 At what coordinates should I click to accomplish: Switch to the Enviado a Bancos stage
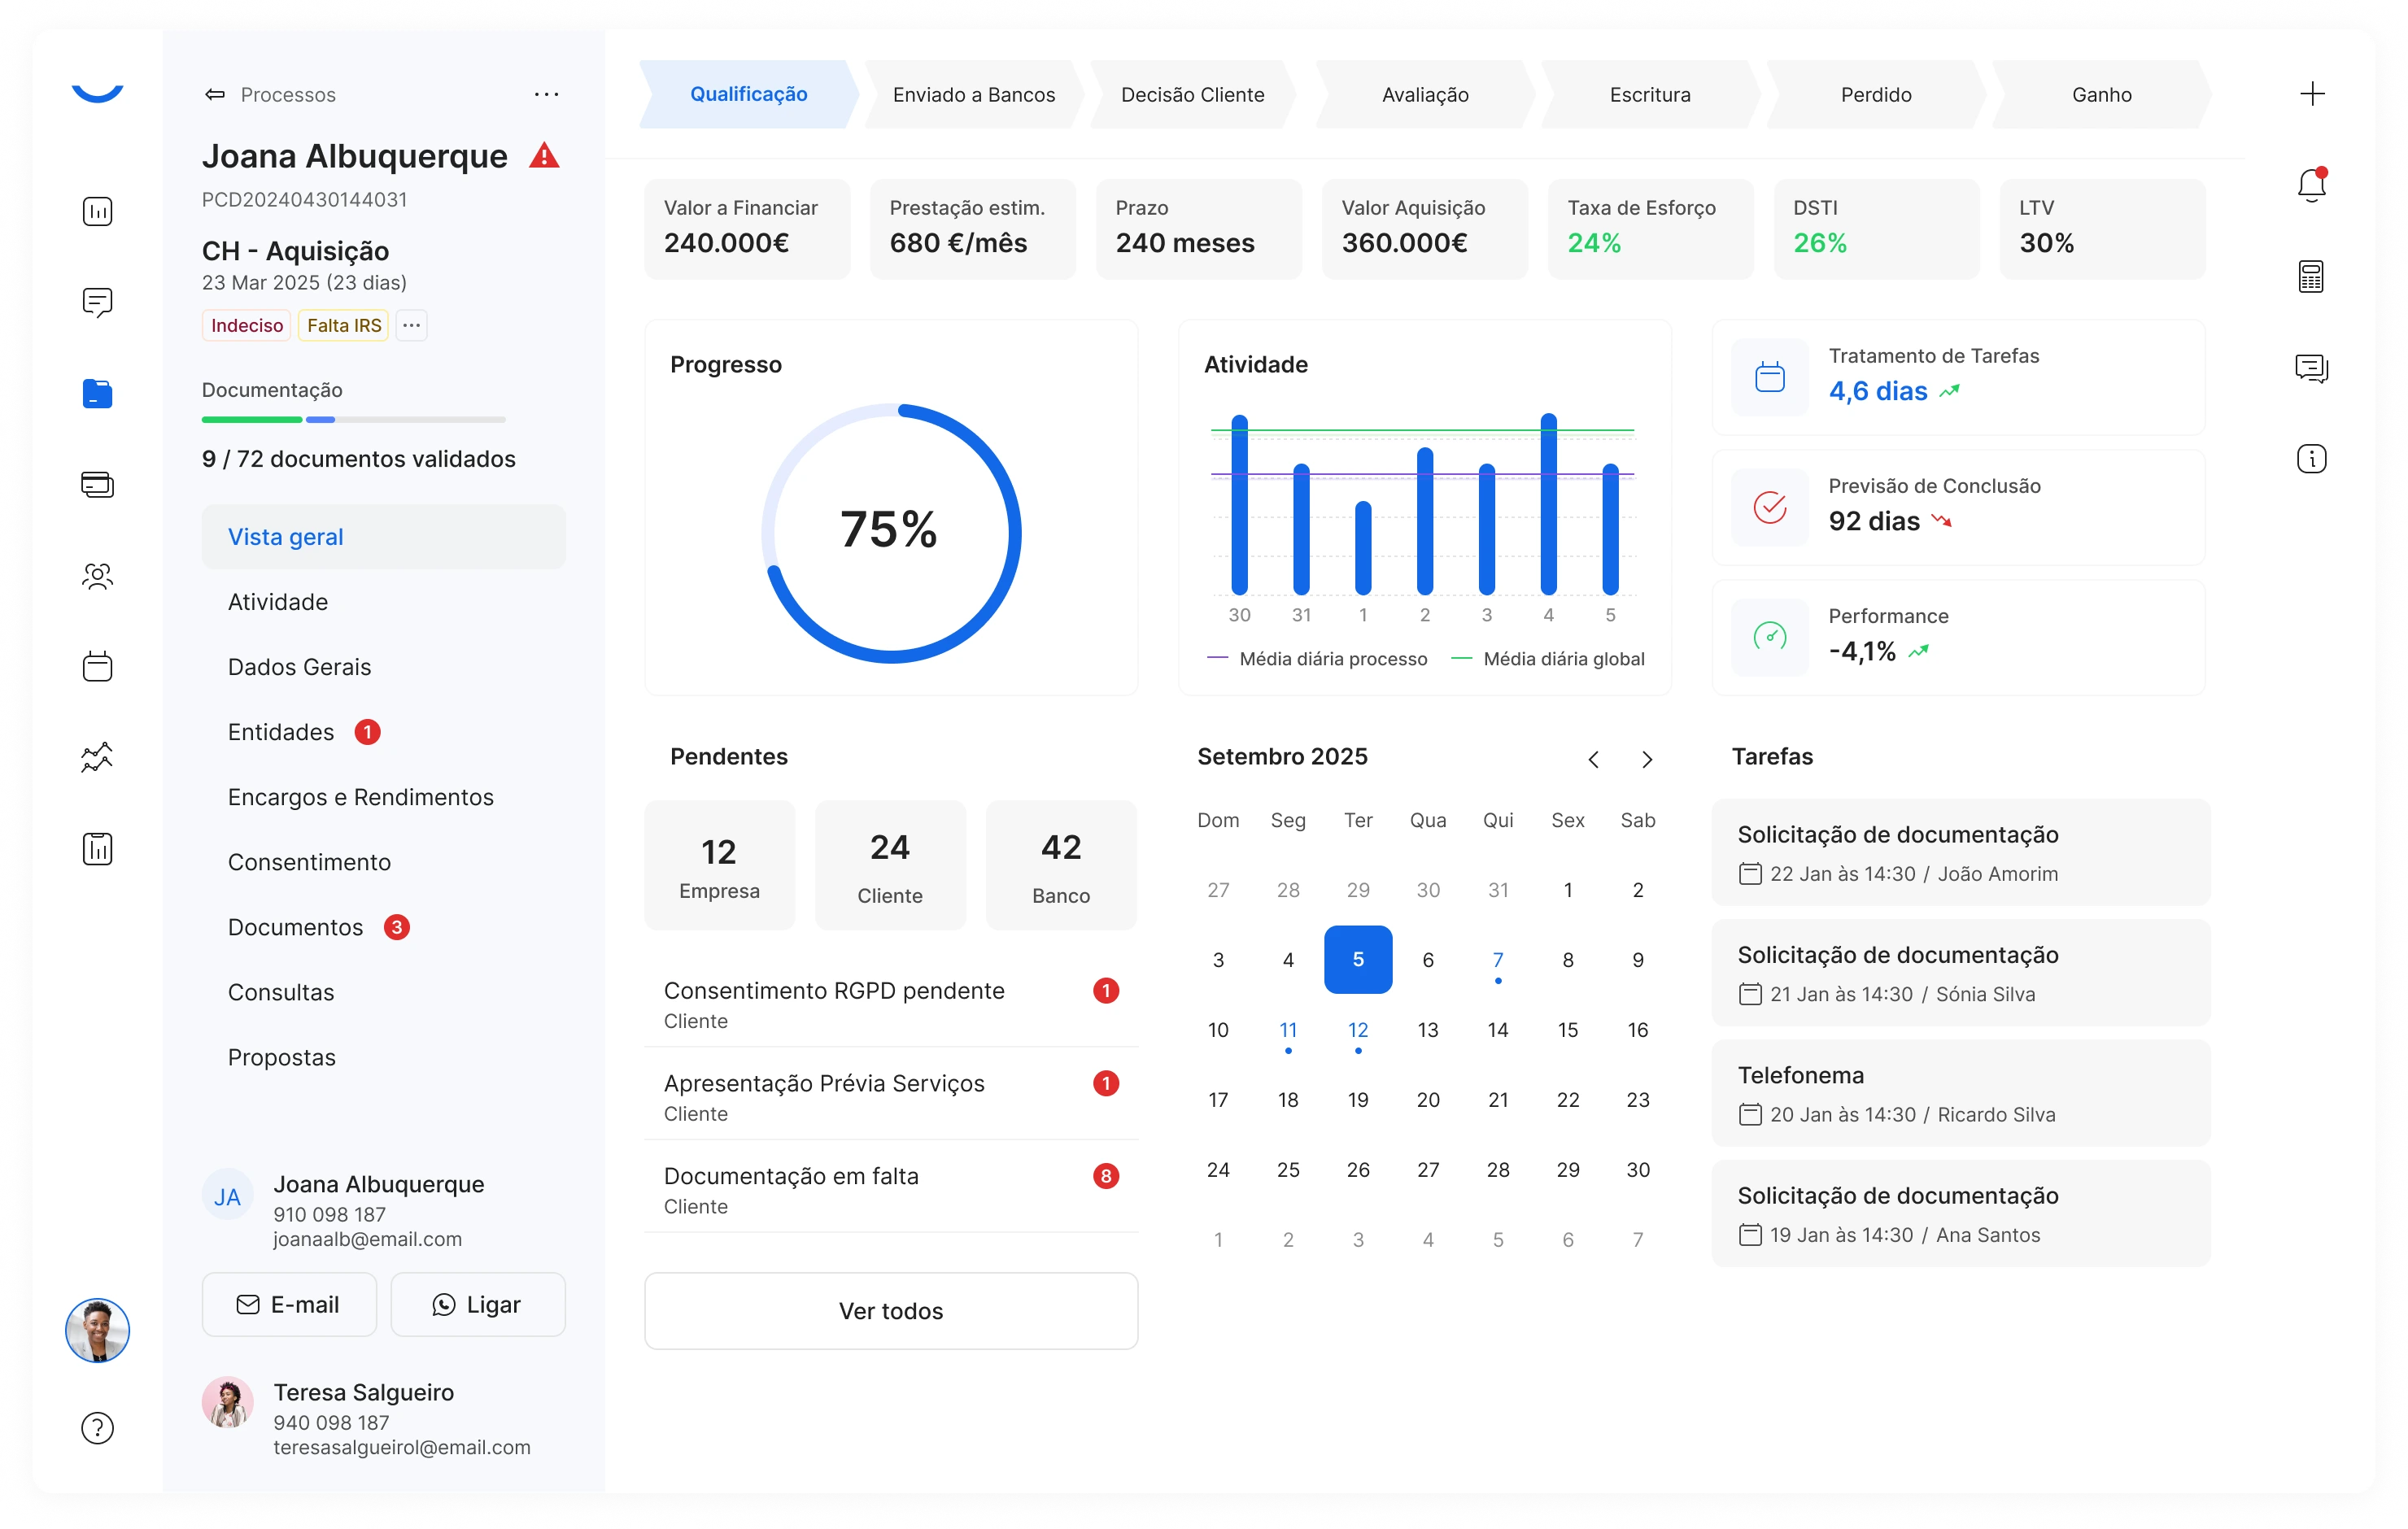(x=974, y=94)
